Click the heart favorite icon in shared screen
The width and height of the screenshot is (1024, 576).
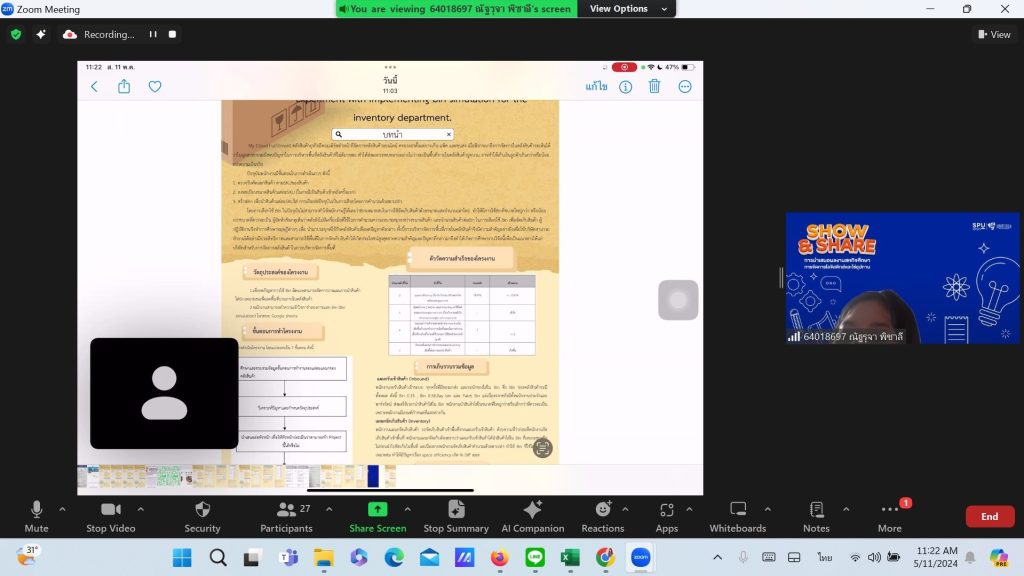coord(155,86)
